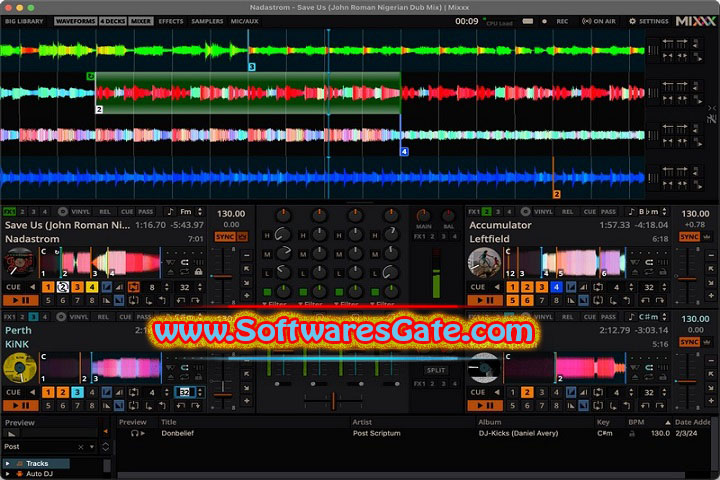Screen dimensions: 720x480
Task: Open the BIG LIBRARY view
Action: tap(24, 21)
